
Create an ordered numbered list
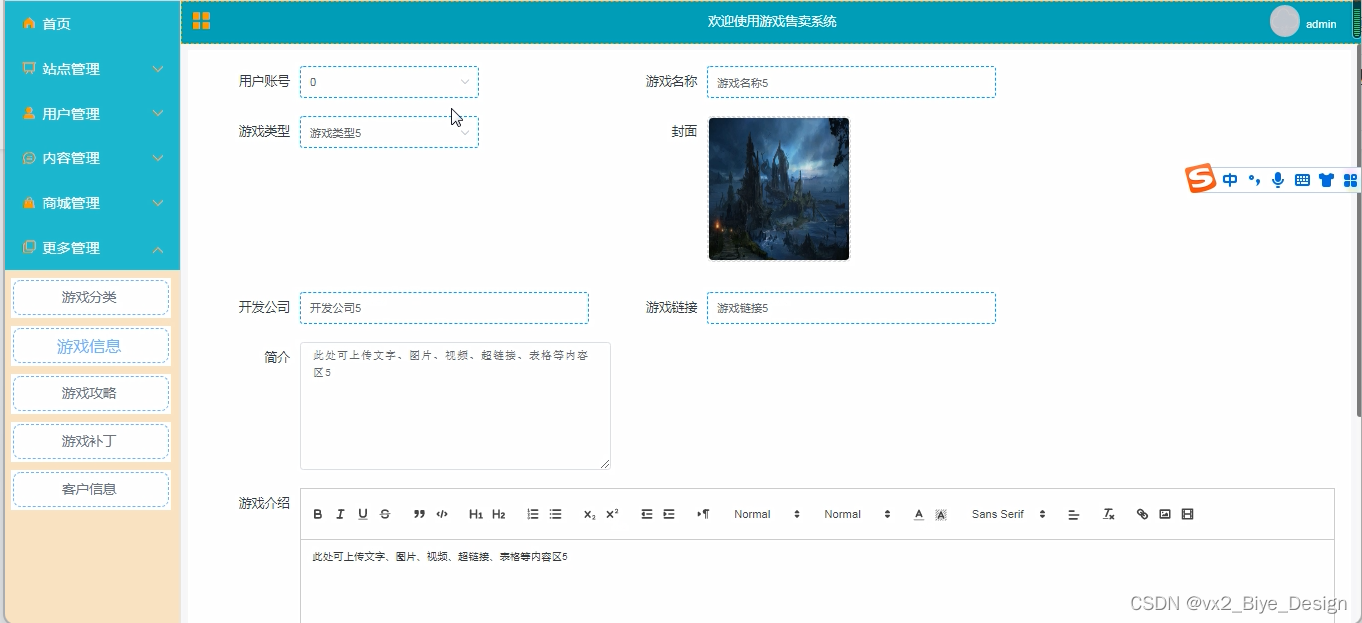(x=533, y=514)
